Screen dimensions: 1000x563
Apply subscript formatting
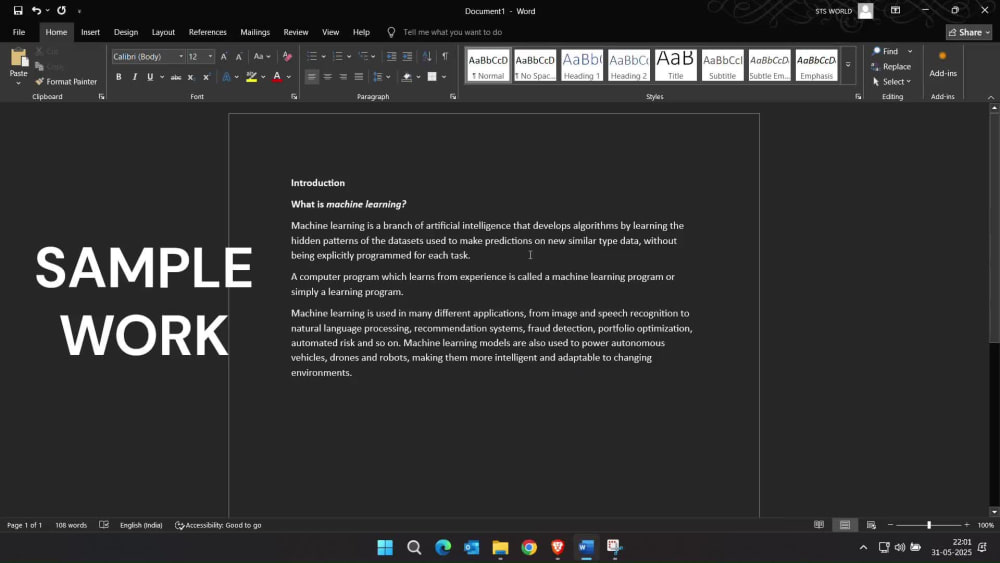coord(191,77)
